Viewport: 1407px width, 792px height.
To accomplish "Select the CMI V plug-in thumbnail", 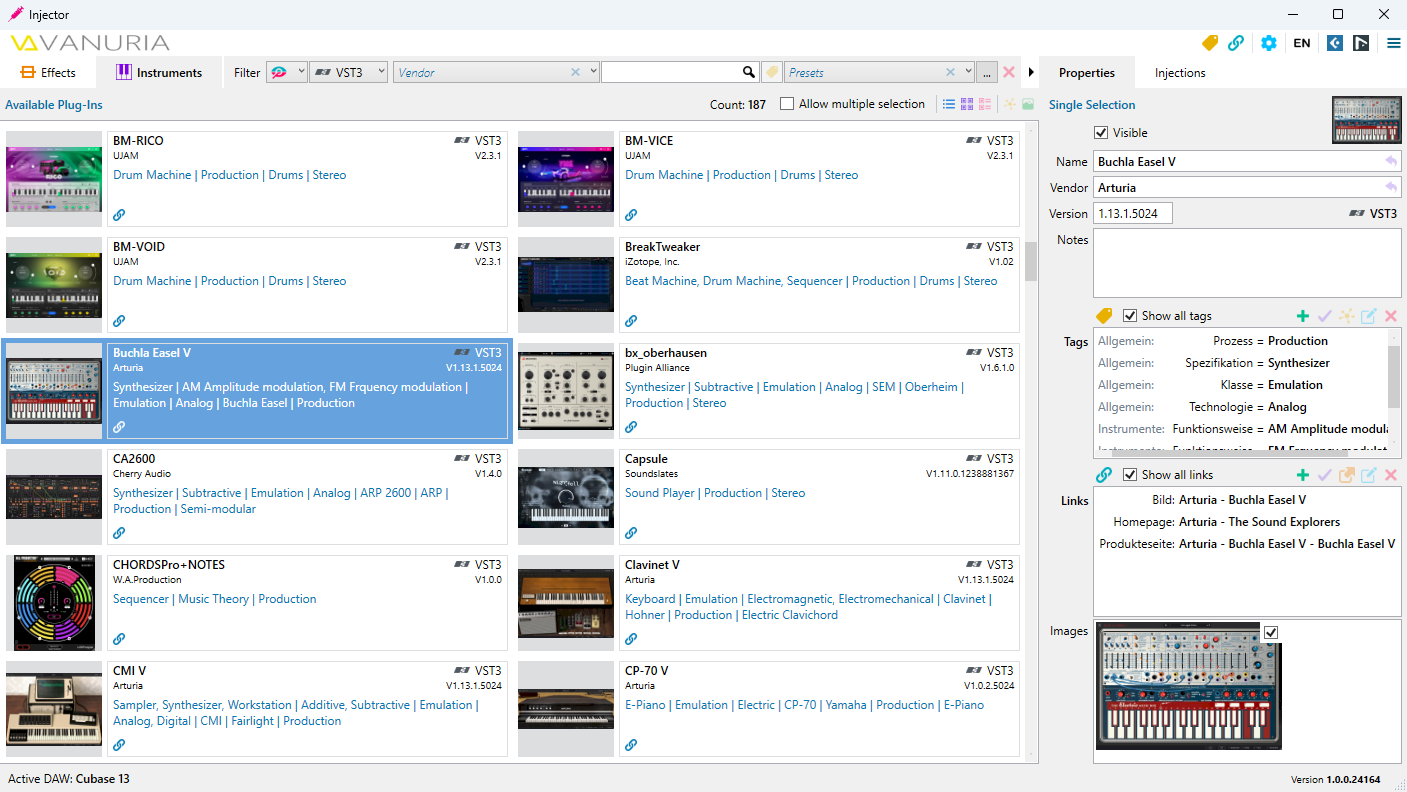I will (x=54, y=708).
